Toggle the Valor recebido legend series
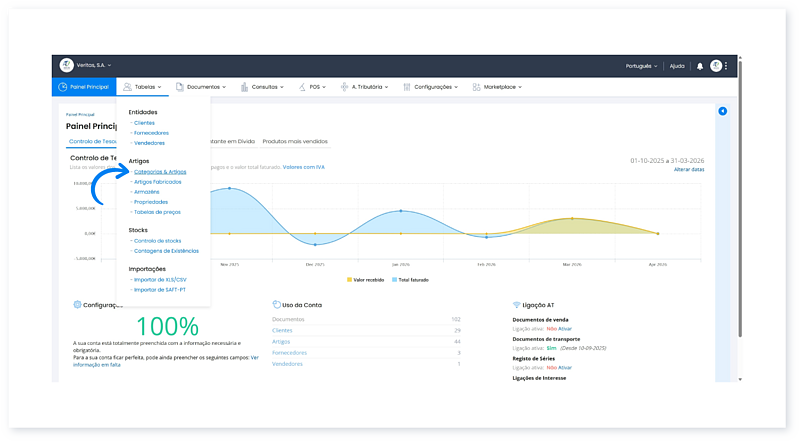This screenshot has height=442, width=800. 365,279
